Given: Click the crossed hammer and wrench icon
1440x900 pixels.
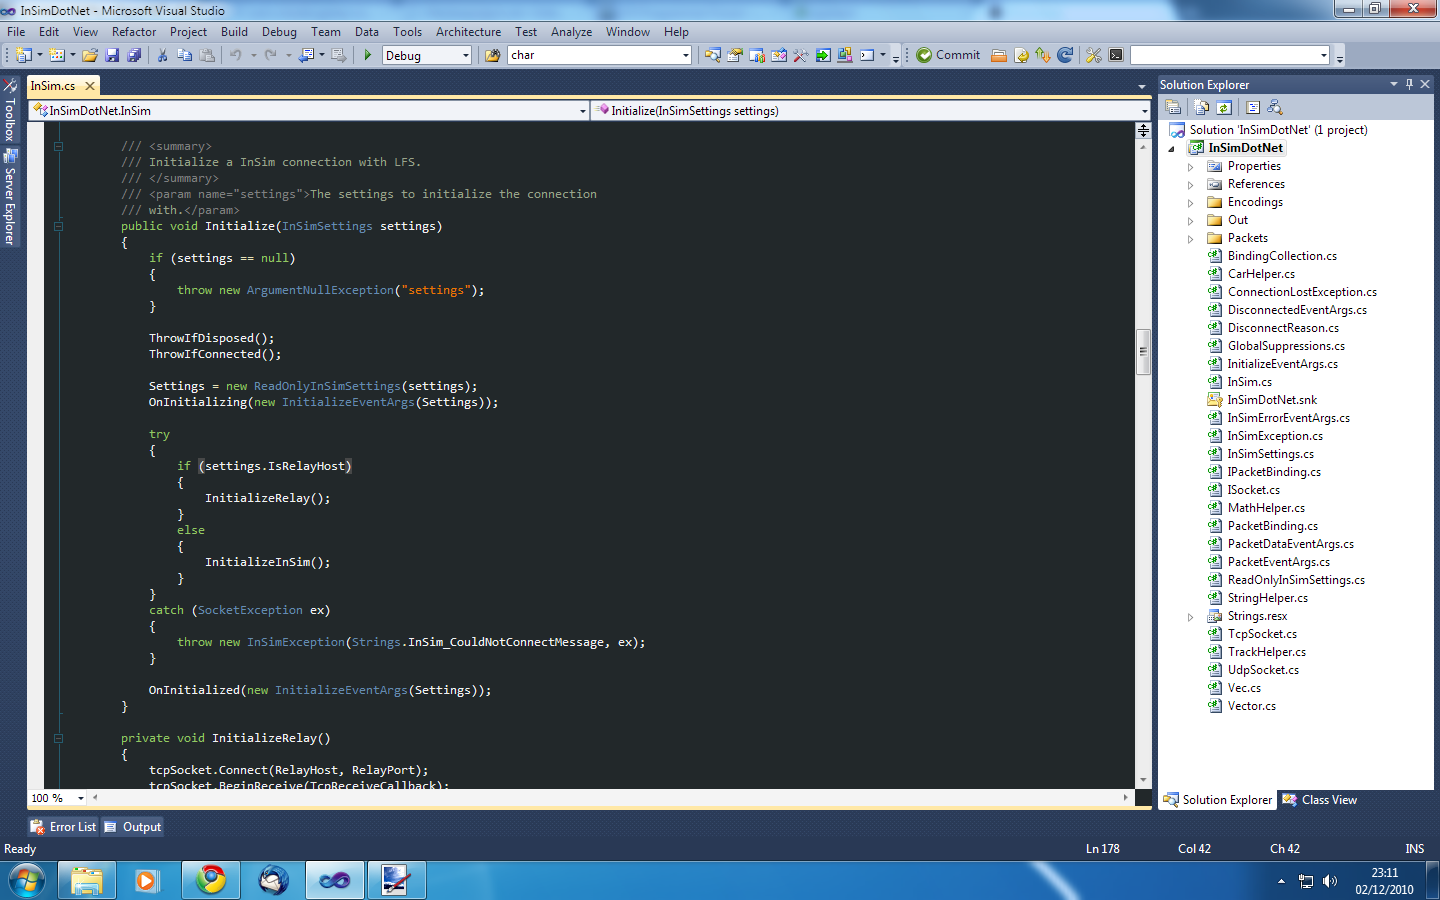Looking at the screenshot, I should point(801,55).
